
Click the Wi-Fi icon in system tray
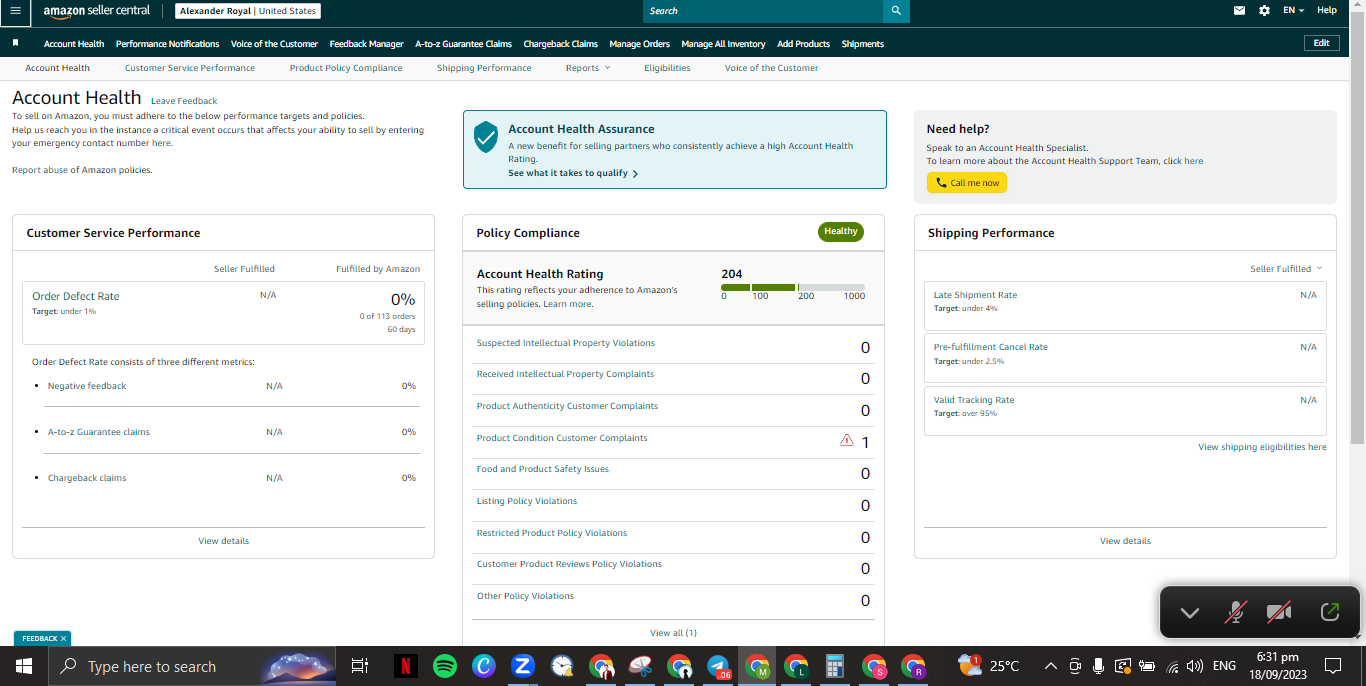[1172, 666]
